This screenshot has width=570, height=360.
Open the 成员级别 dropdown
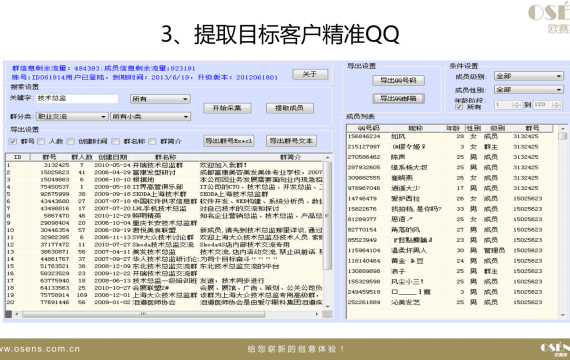[529, 76]
